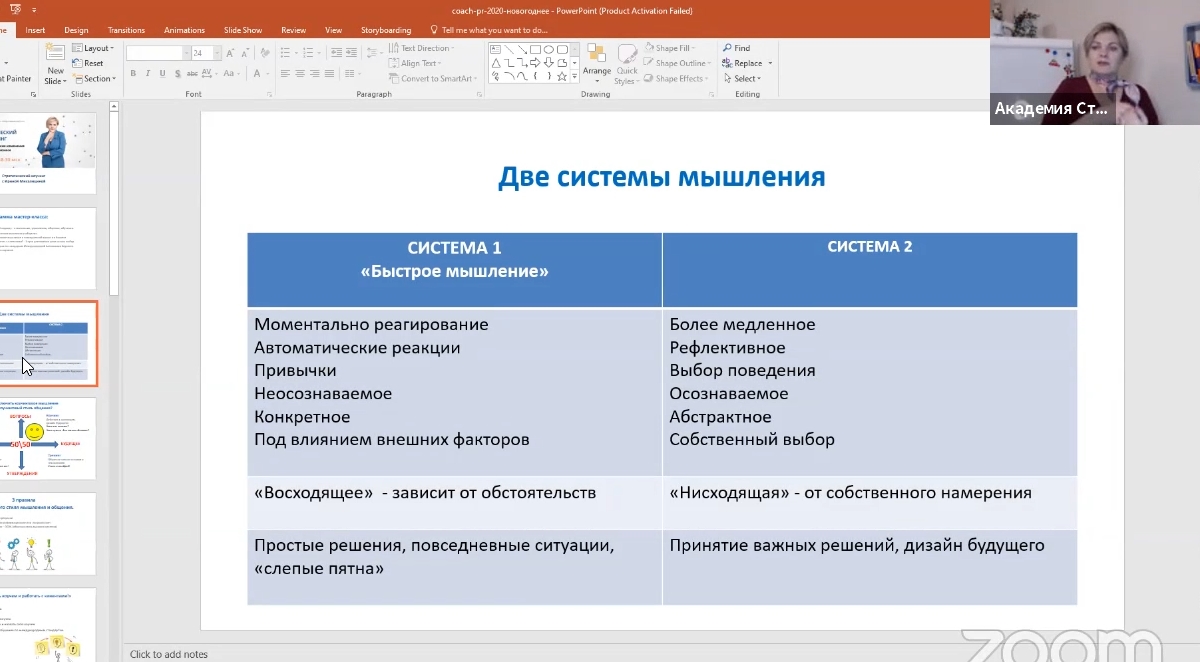The image size is (1200, 662).
Task: Switch to the Transitions tab
Action: pos(126,30)
